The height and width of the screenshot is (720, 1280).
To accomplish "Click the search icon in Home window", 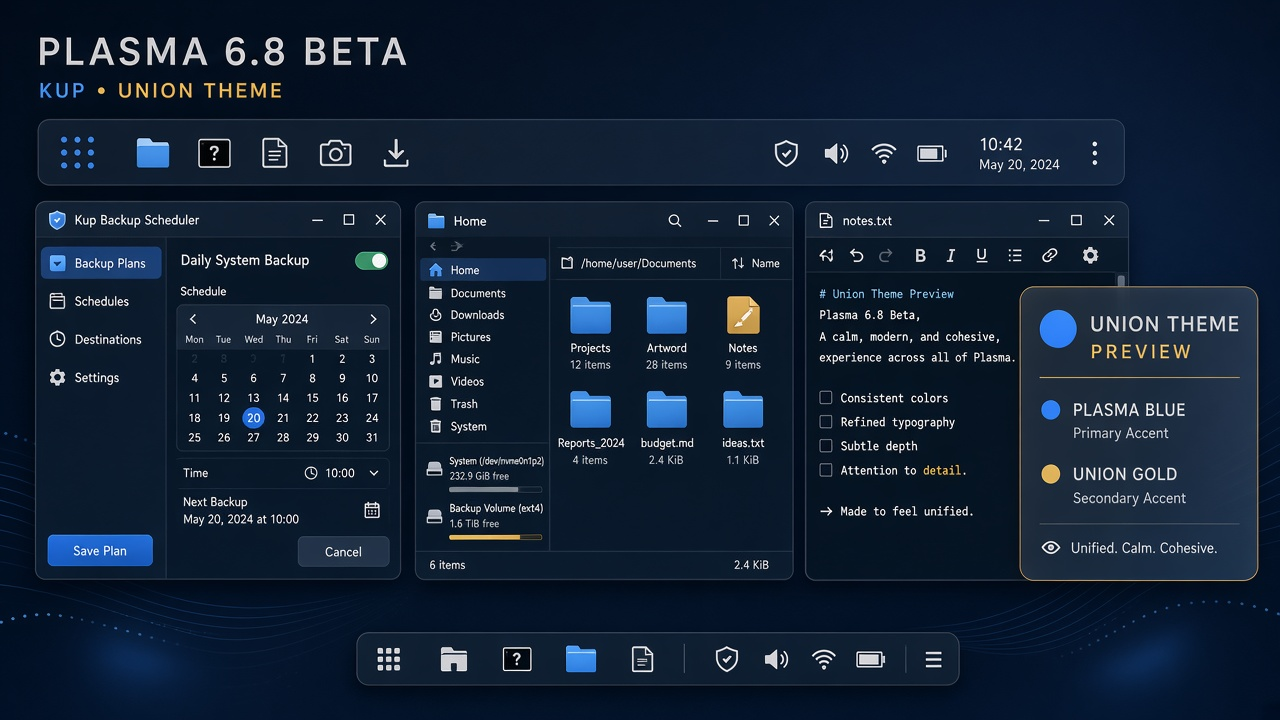I will (675, 221).
